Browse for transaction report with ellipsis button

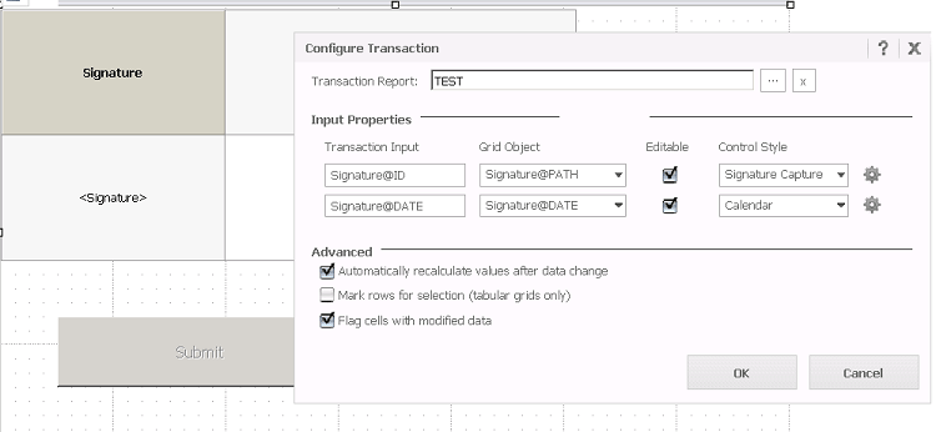pos(772,81)
